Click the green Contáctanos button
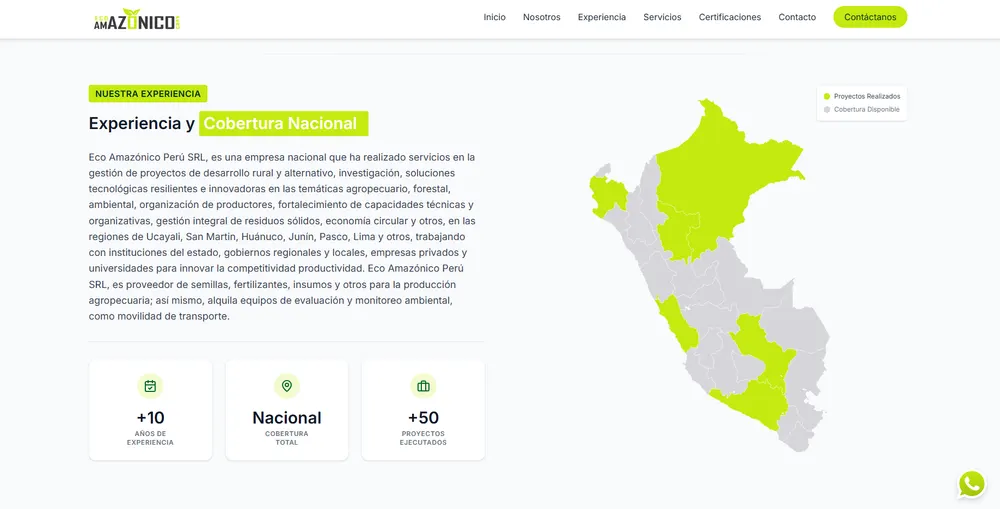The image size is (1000, 509). point(870,17)
